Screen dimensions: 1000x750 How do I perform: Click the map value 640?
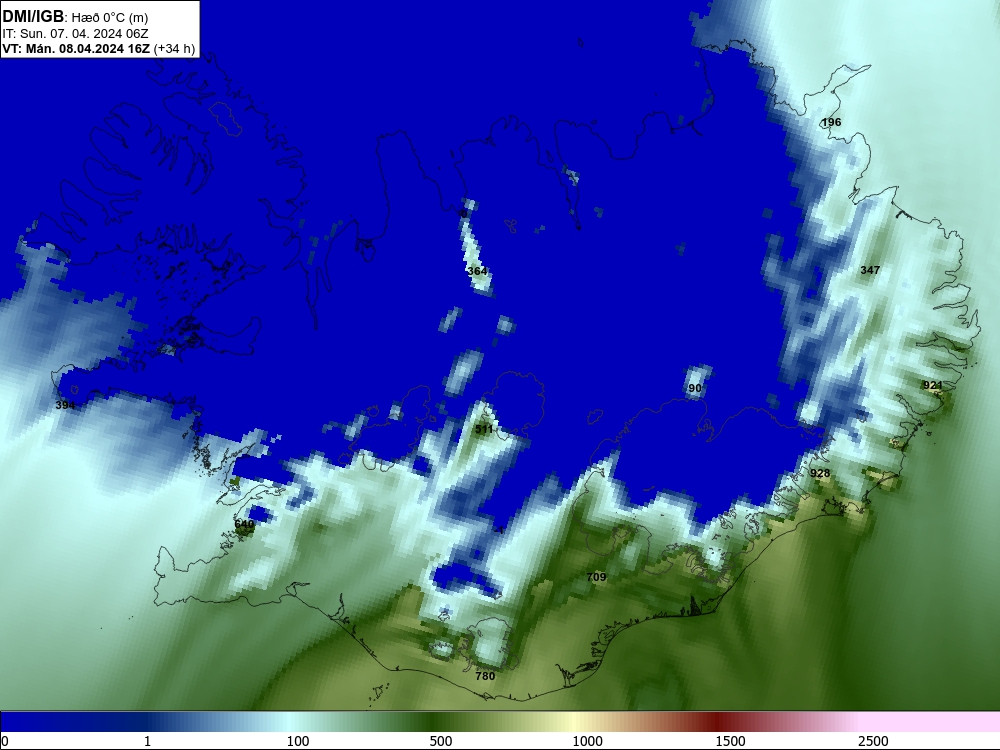[244, 524]
